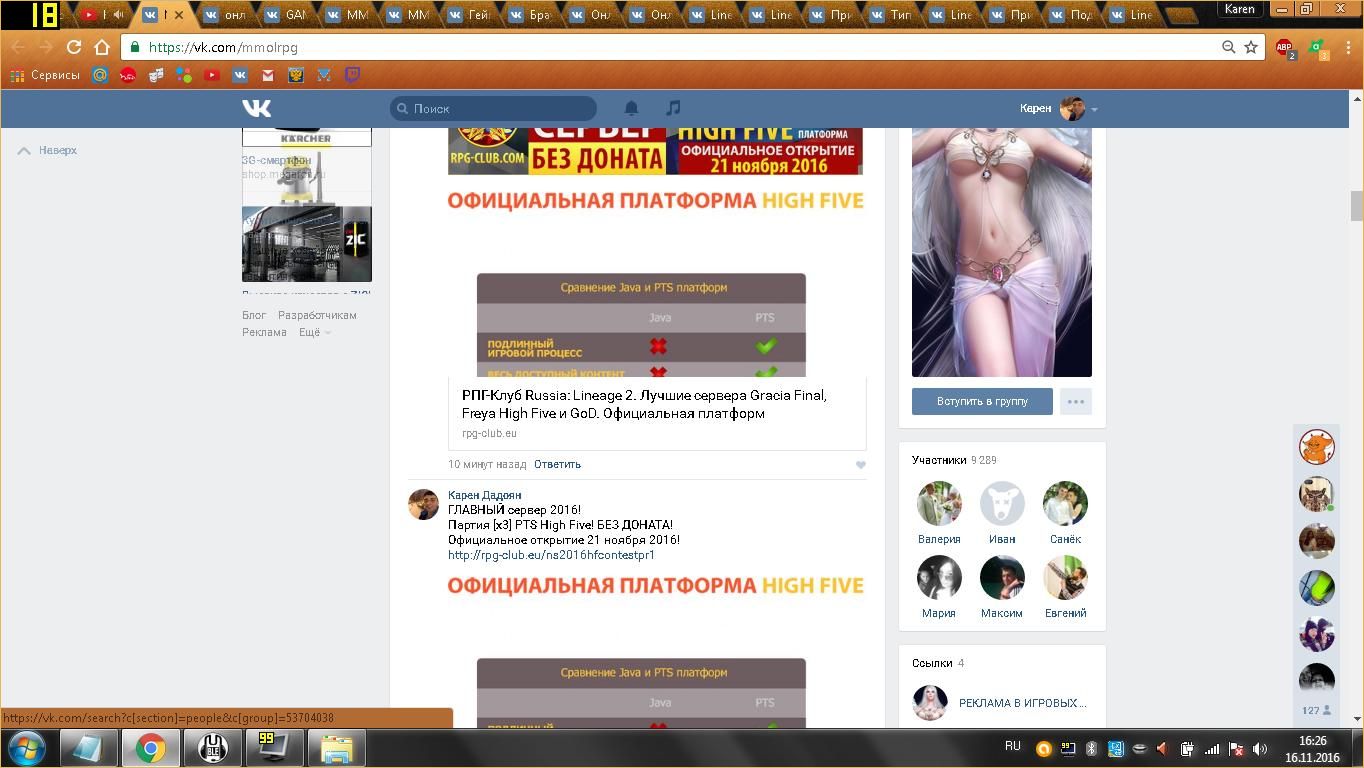1364x768 pixels.
Task: Open the Windows Start menu
Action: tap(26, 748)
